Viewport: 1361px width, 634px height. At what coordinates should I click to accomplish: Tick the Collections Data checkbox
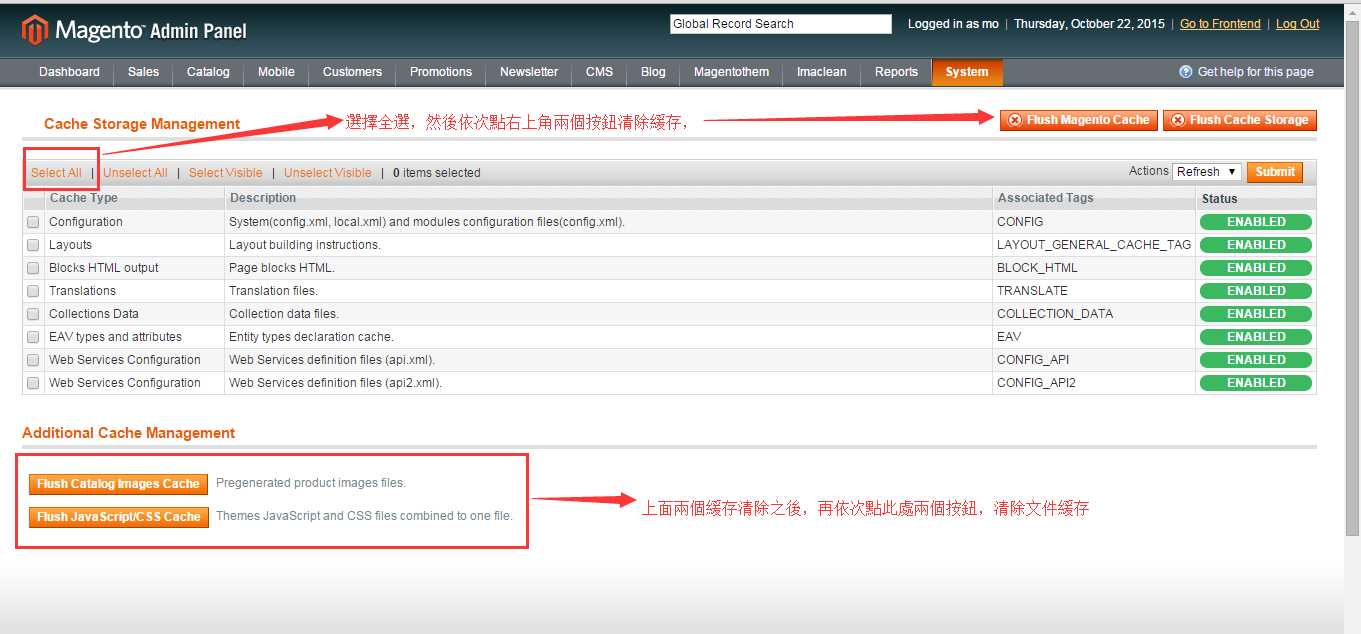pos(33,314)
